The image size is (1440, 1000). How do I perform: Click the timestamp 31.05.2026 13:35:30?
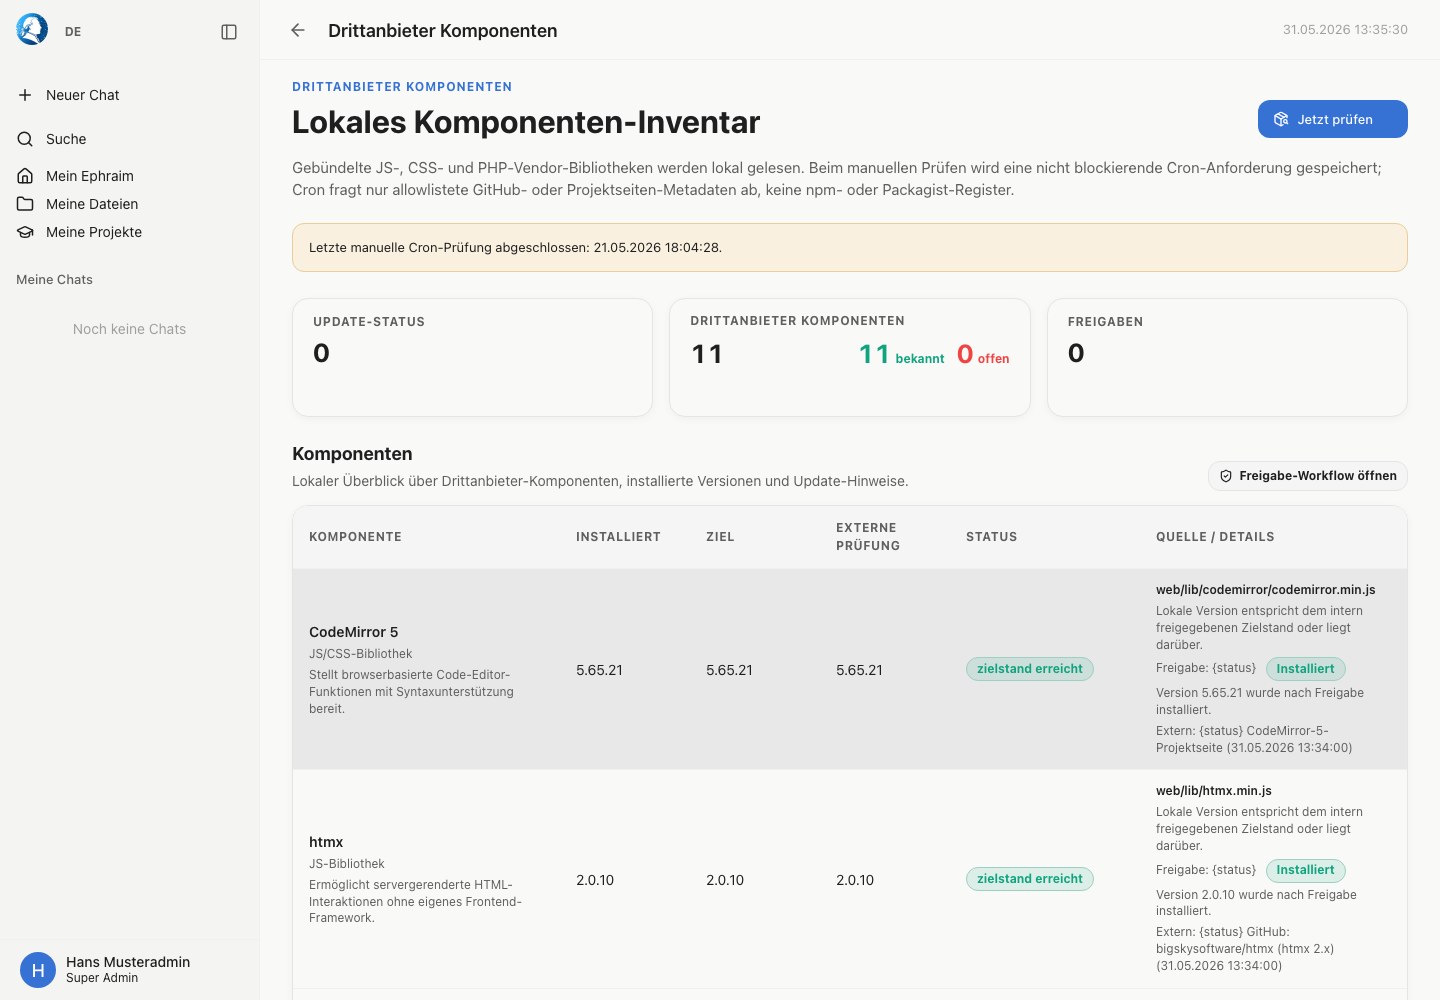[x=1345, y=30]
